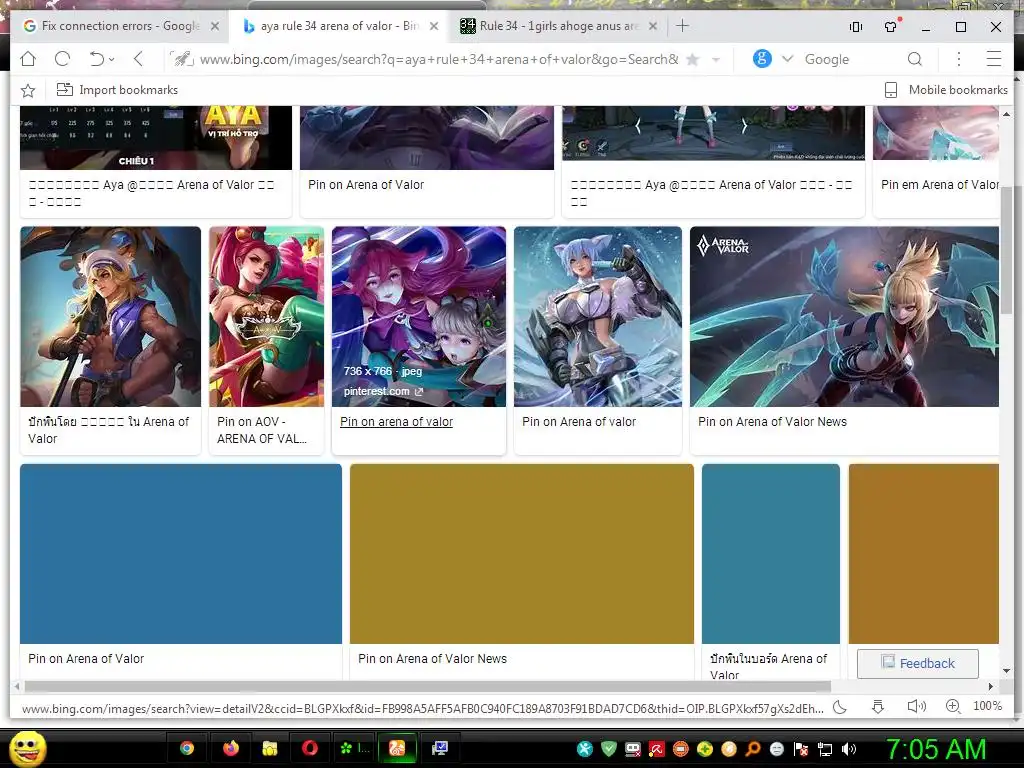Open Firefox from the taskbar
The width and height of the screenshot is (1024, 768).
[x=231, y=748]
